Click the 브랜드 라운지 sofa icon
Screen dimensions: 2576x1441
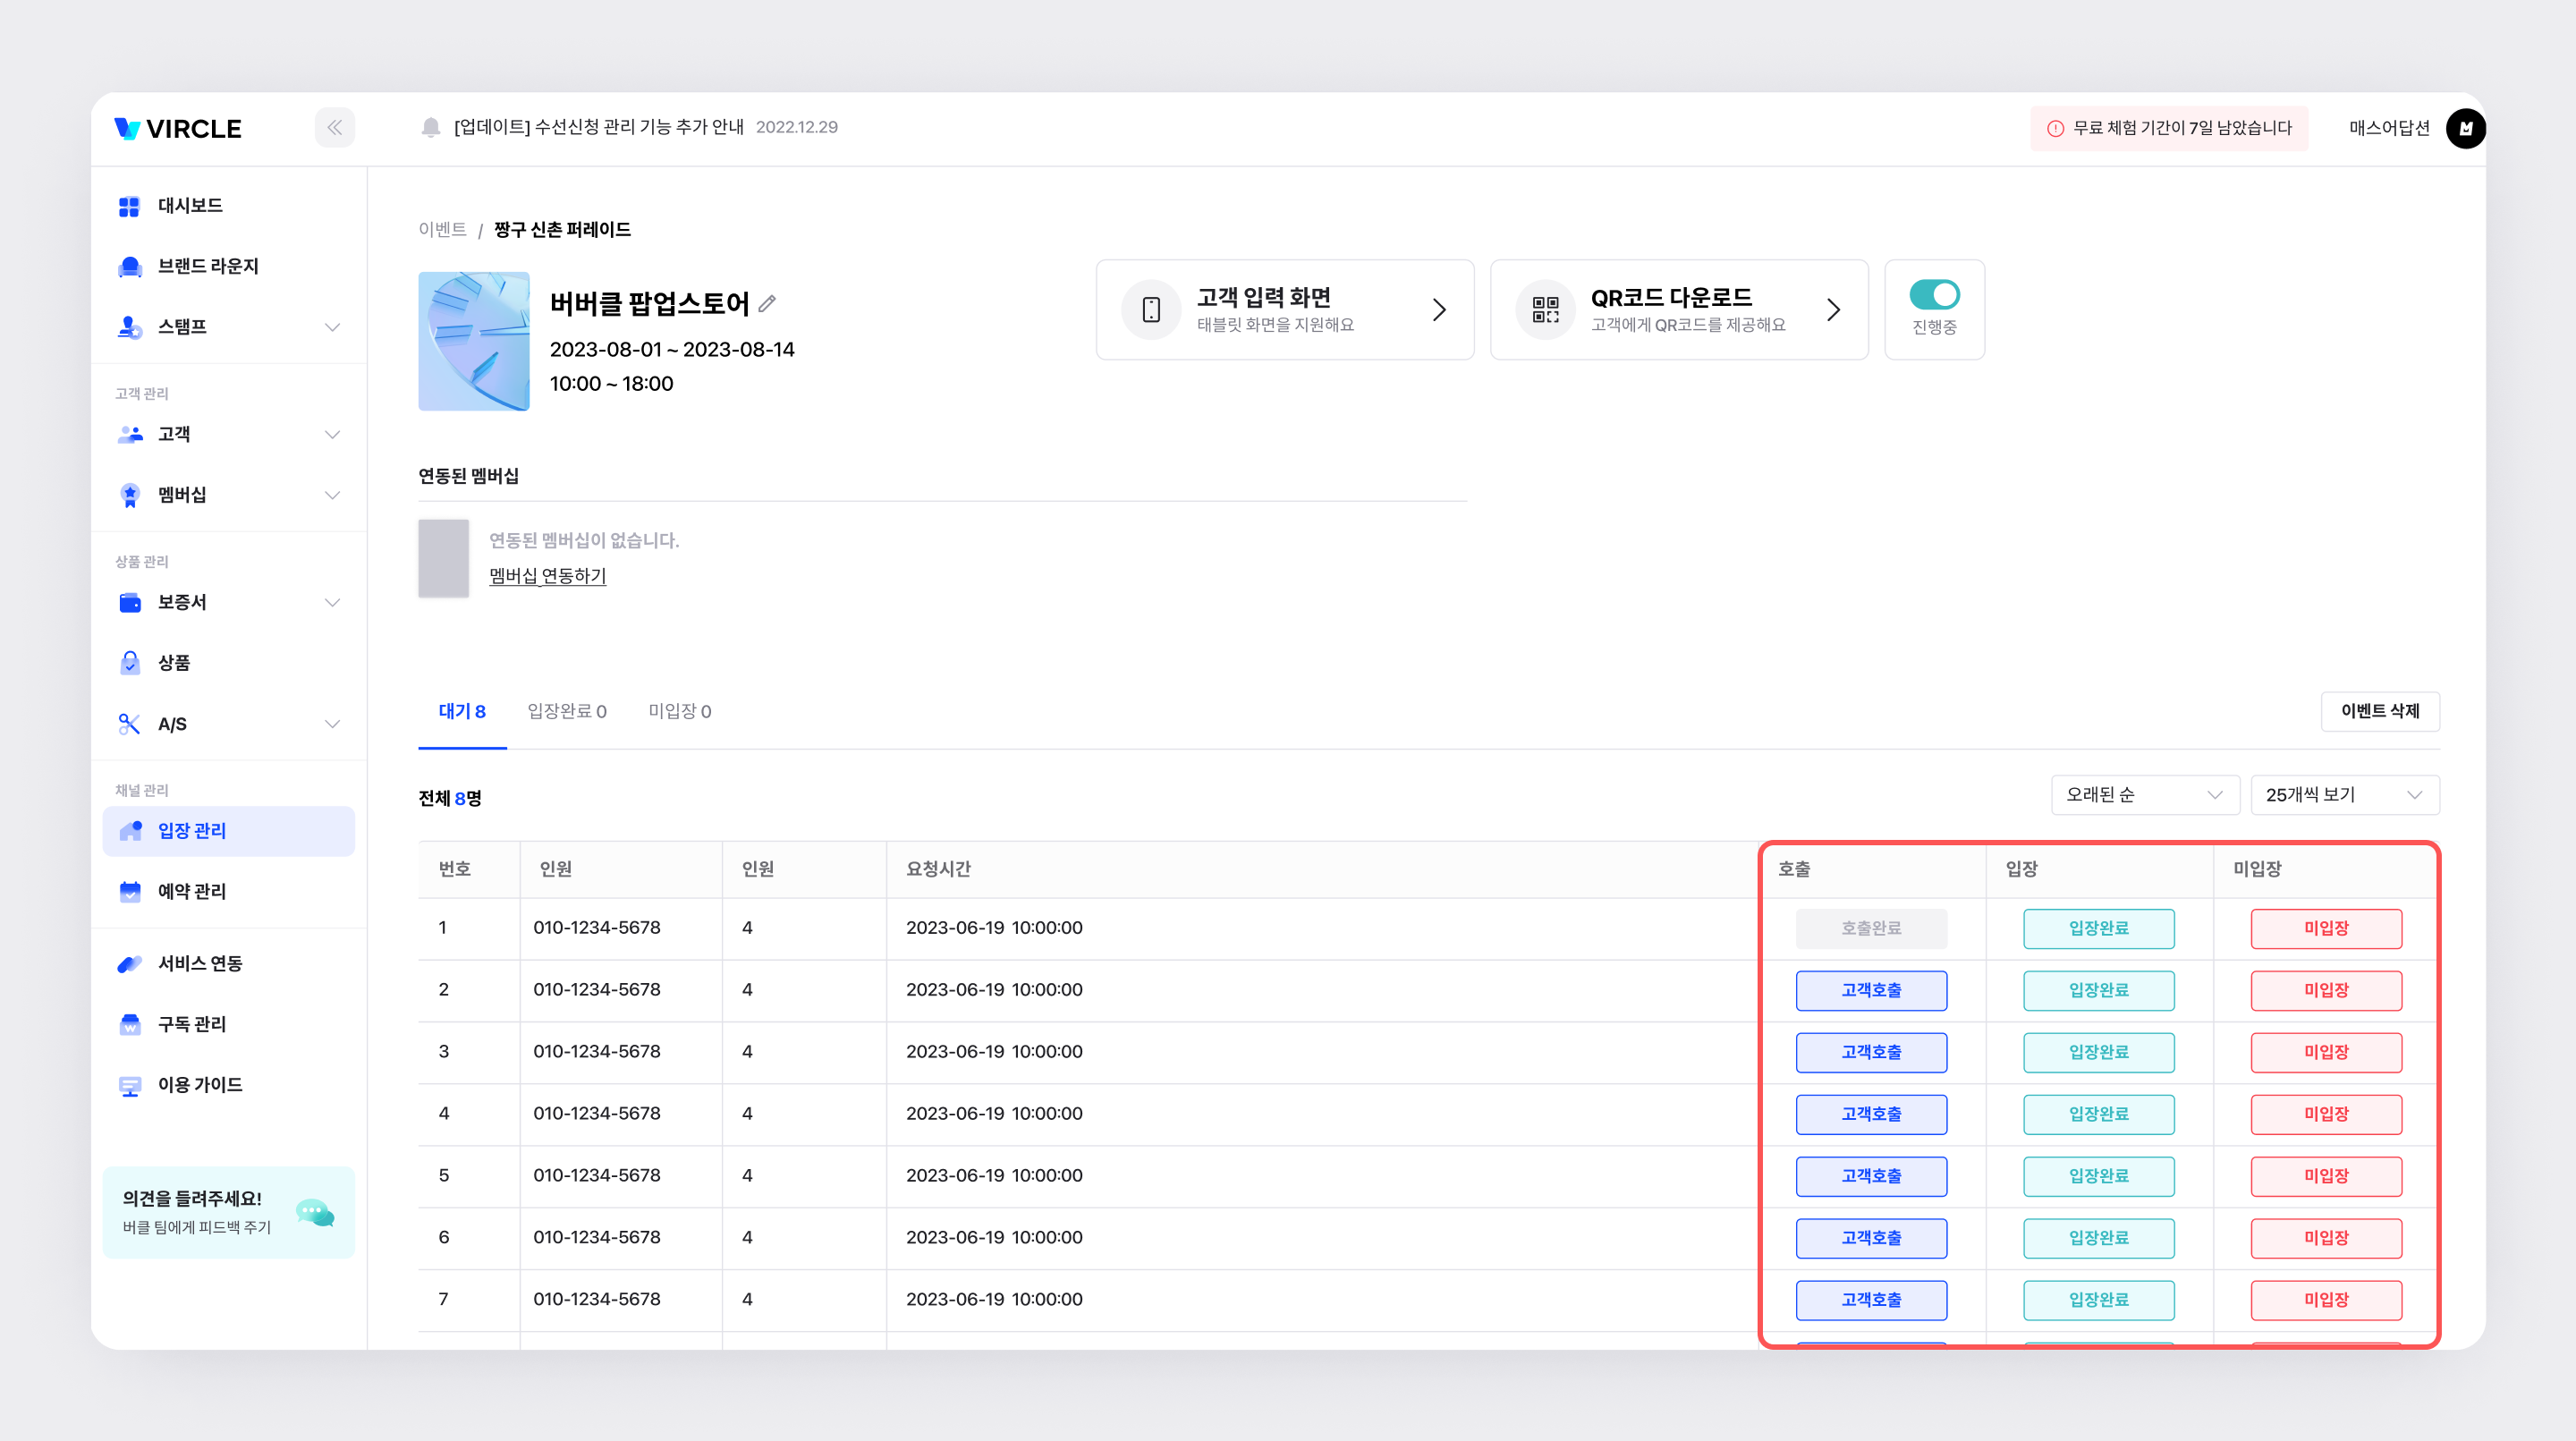tap(129, 266)
